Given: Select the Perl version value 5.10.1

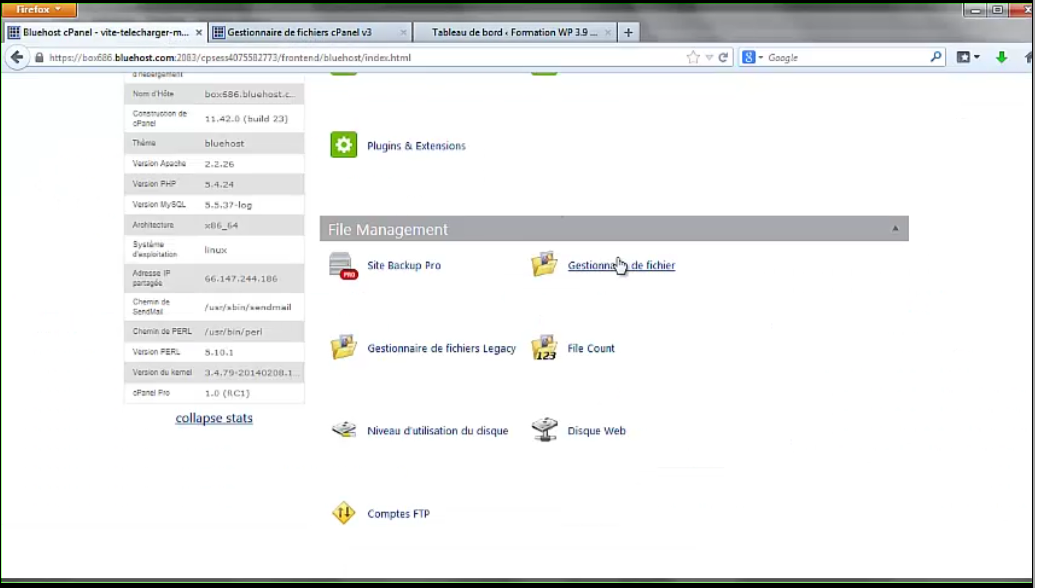Looking at the screenshot, I should (x=219, y=352).
